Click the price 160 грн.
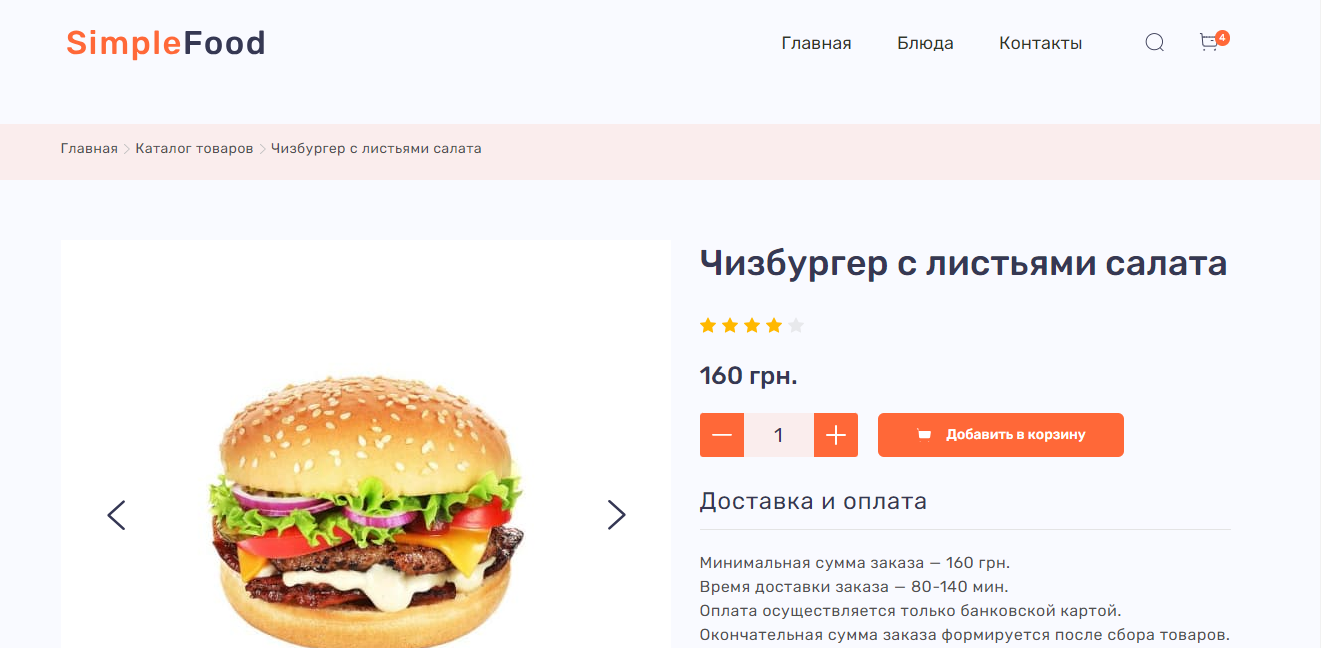The height and width of the screenshot is (648, 1321). [x=748, y=376]
